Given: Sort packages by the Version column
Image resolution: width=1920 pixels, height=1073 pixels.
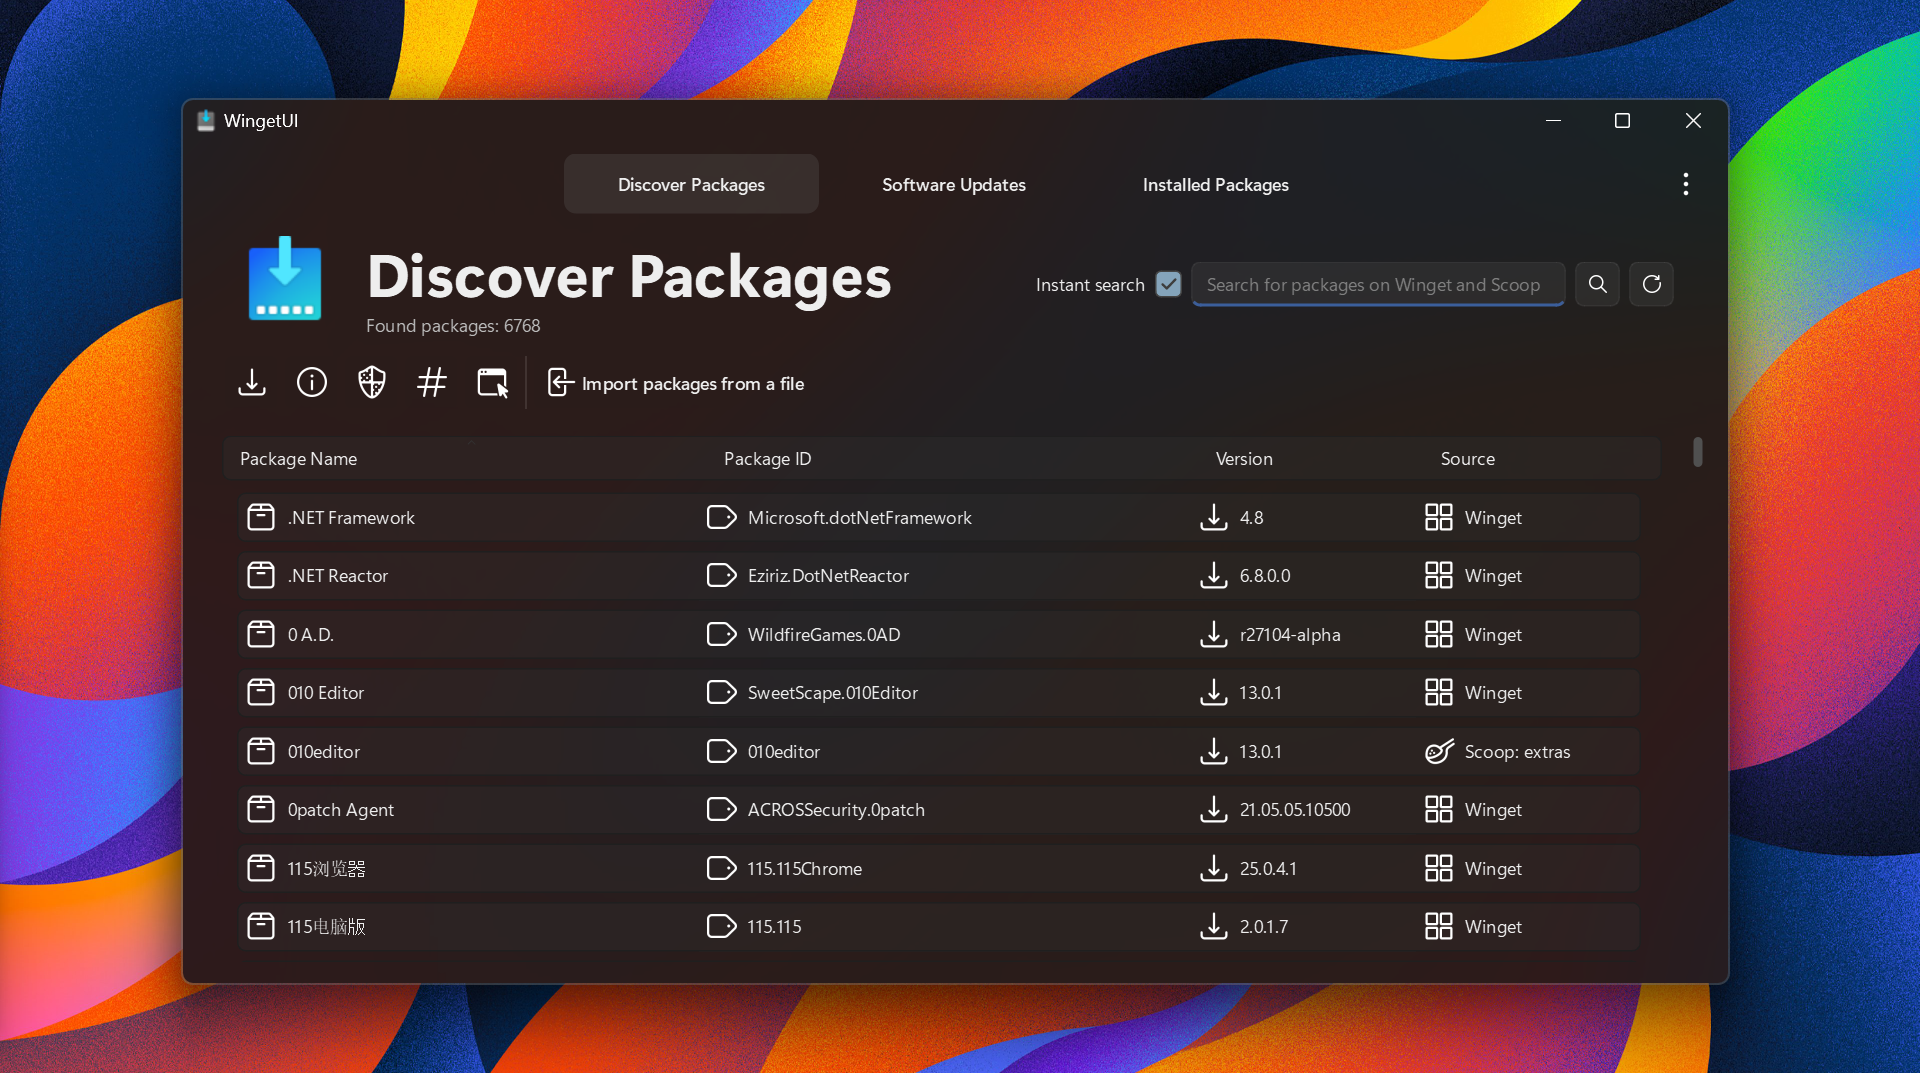Looking at the screenshot, I should (x=1244, y=458).
